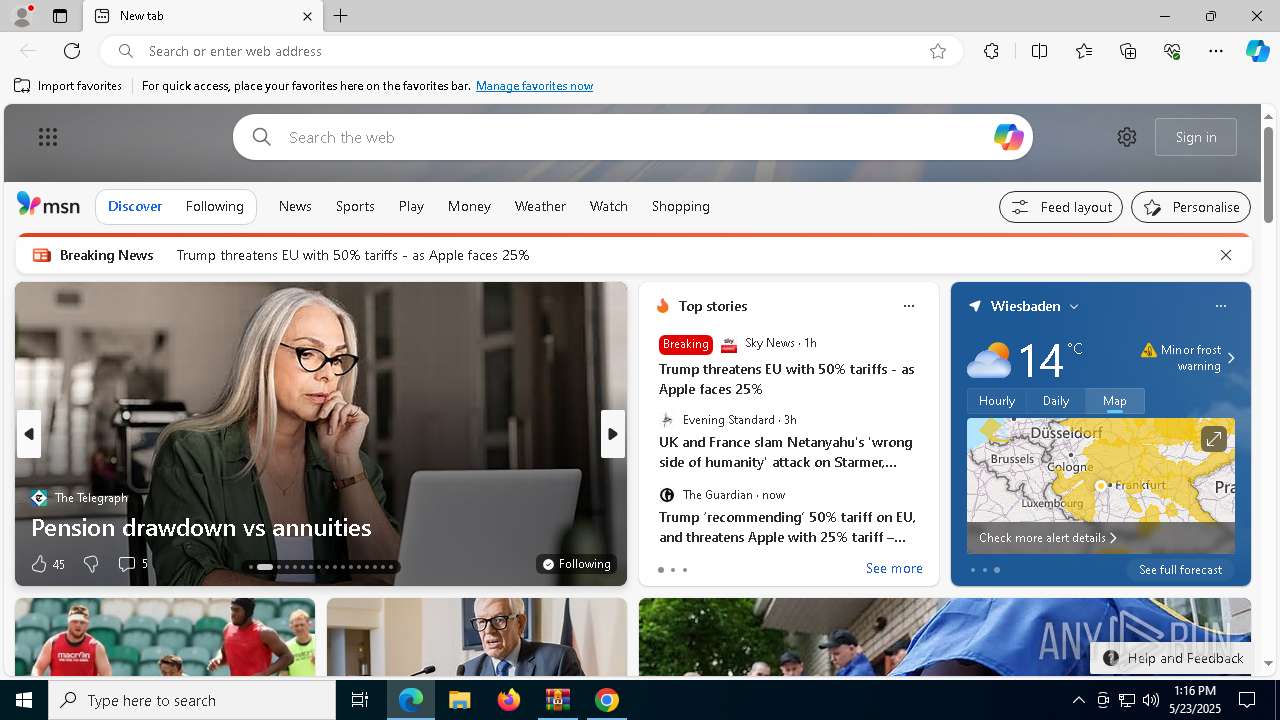Go to MSN home via logo
1280x720 pixels.
coord(48,205)
